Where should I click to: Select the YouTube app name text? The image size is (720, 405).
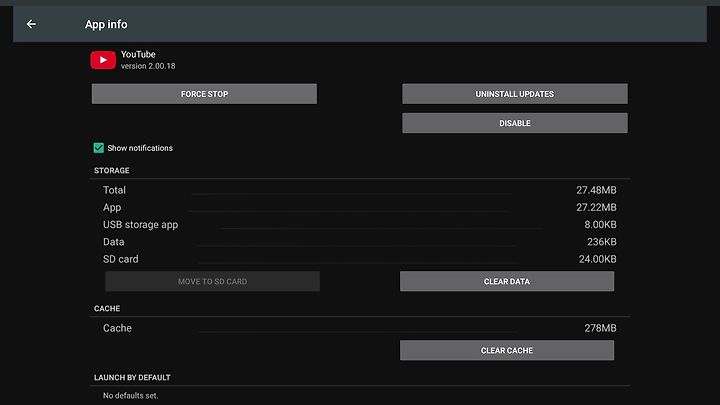[x=138, y=54]
